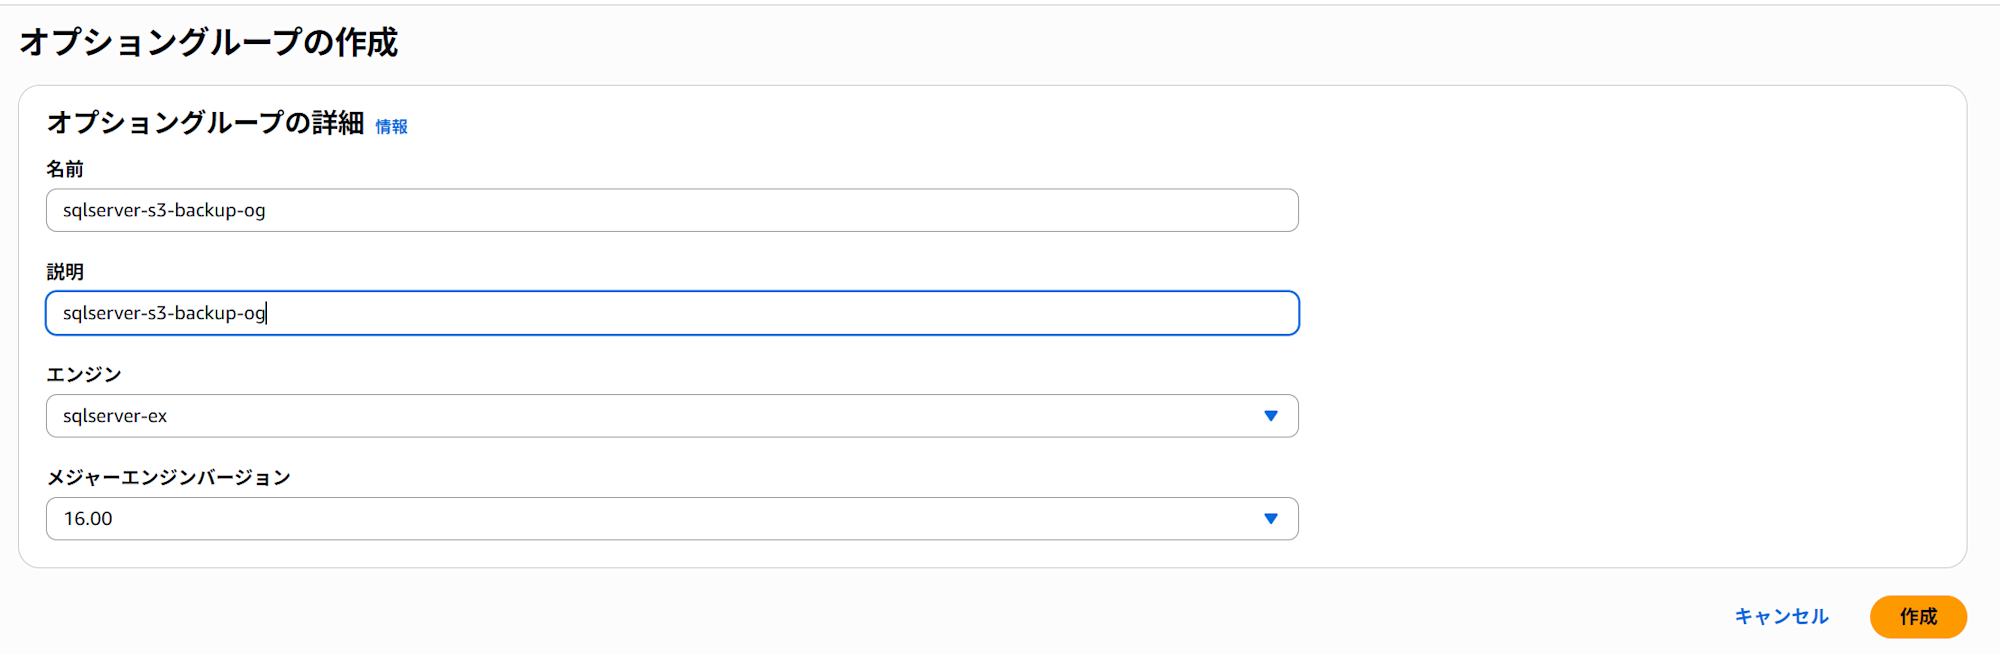Viewport: 2000px width, 654px height.
Task: Click the orange 作成 create button
Action: pyautogui.click(x=1917, y=616)
